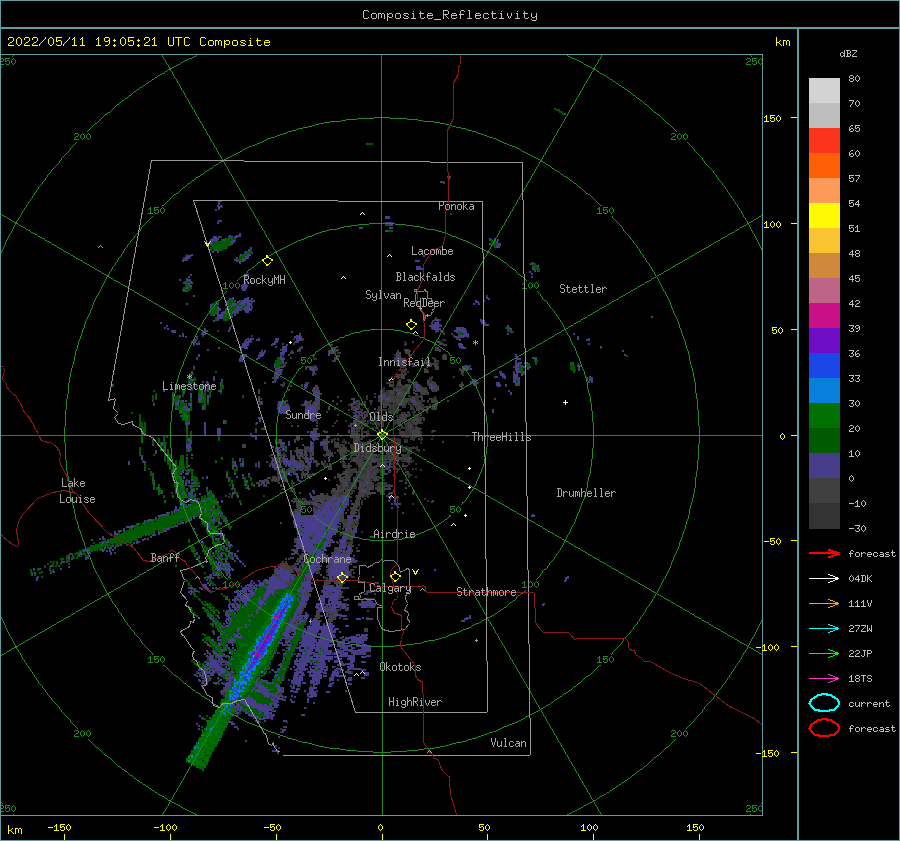Image resolution: width=900 pixels, height=841 pixels.
Task: Click the Lacombe city label
Action: click(432, 251)
